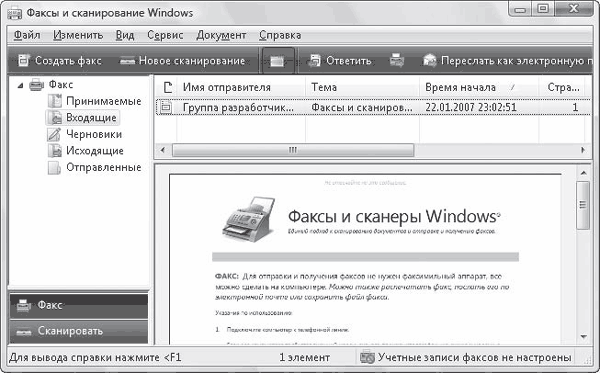Click the Факсы и сканеры Windows heading
Viewport: 600px width, 373px height.
click(x=394, y=217)
